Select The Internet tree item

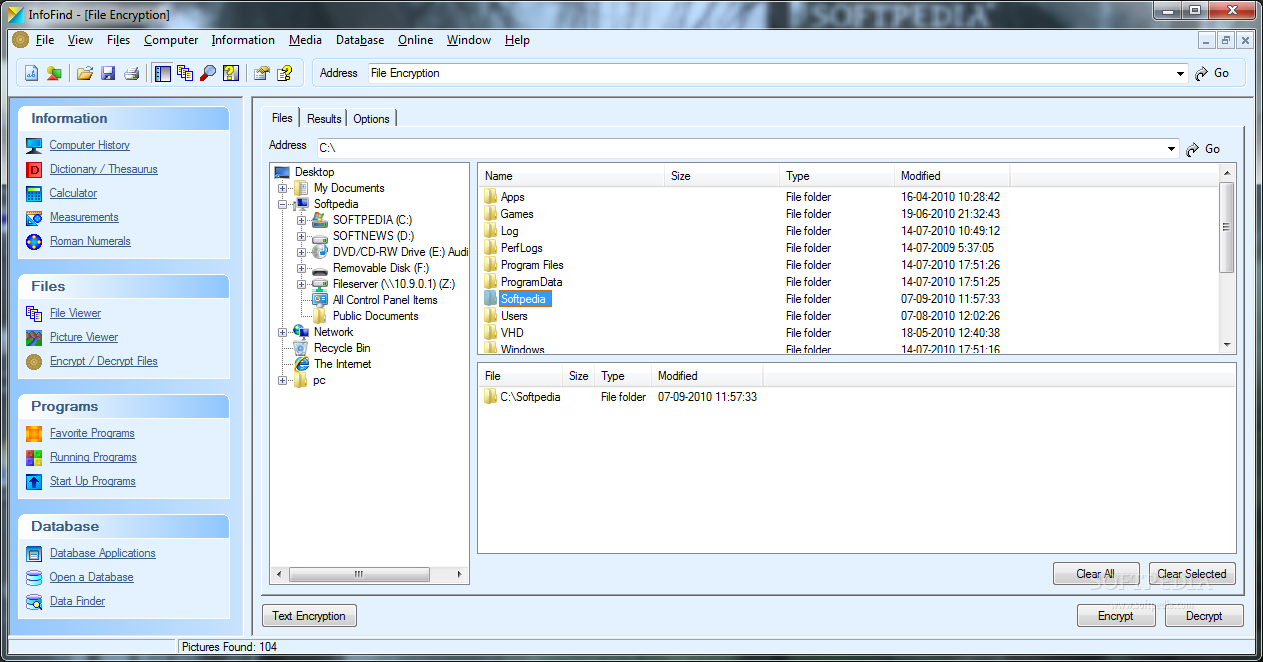click(x=342, y=364)
